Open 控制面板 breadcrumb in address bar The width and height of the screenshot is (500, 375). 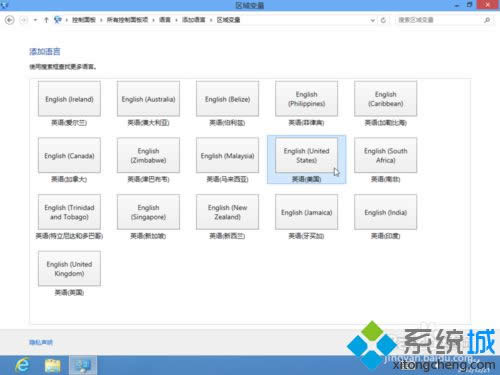coord(84,20)
